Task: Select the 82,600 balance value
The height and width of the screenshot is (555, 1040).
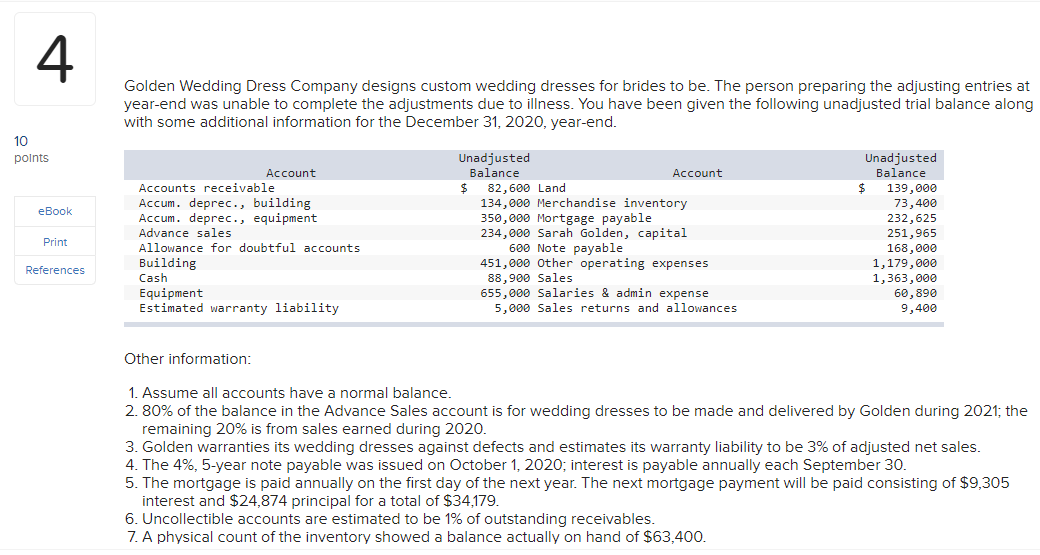Action: point(509,188)
